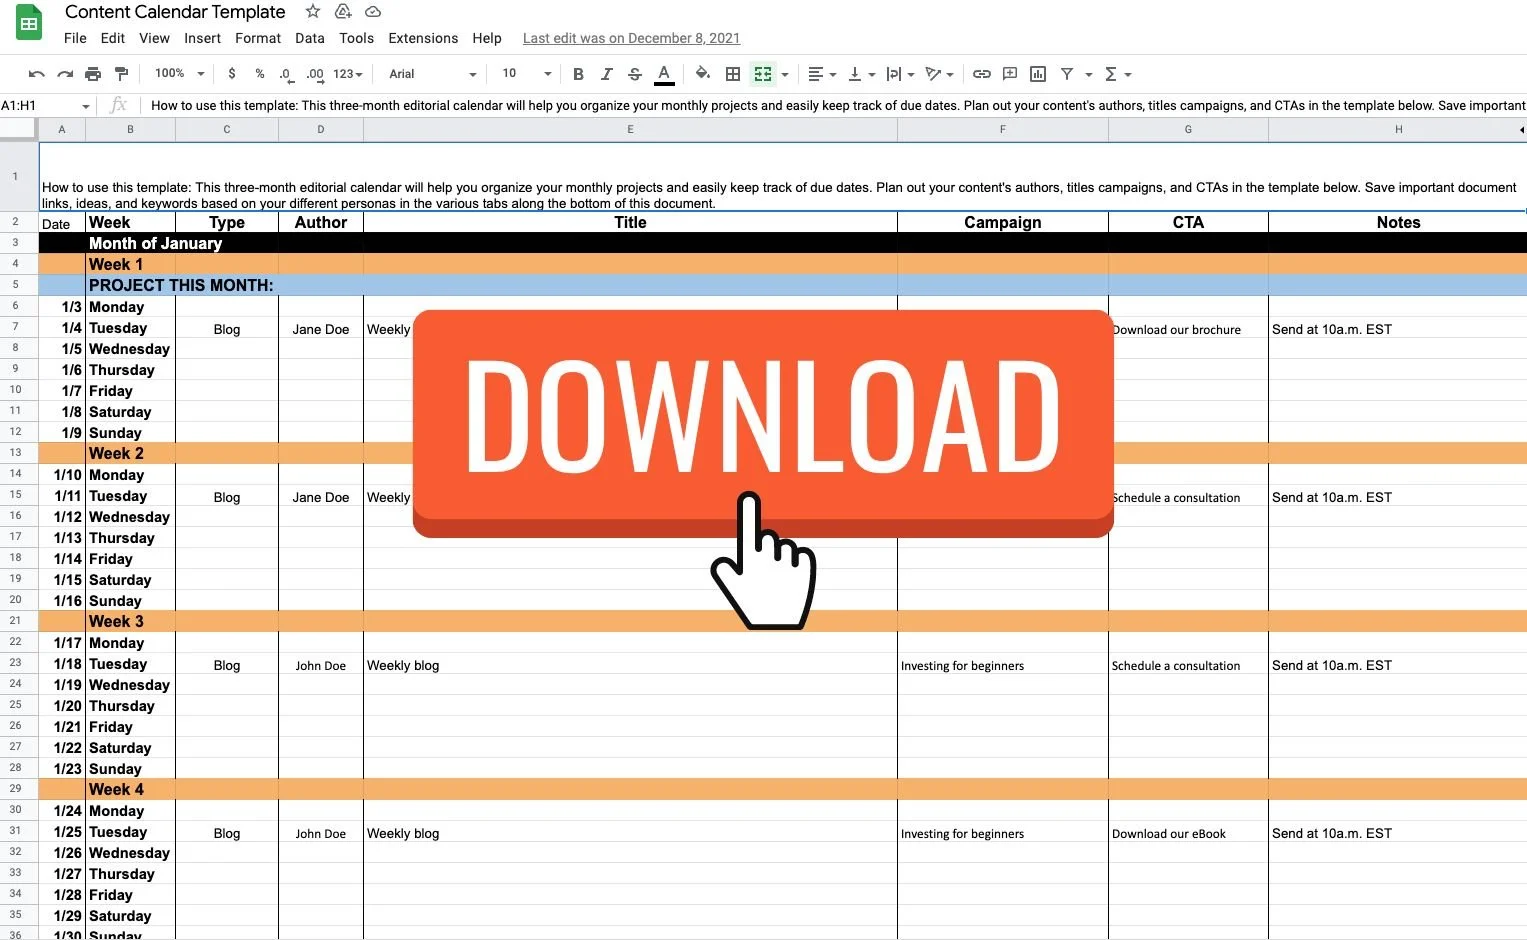Print the spreadsheet
The width and height of the screenshot is (1527, 940).
(93, 74)
